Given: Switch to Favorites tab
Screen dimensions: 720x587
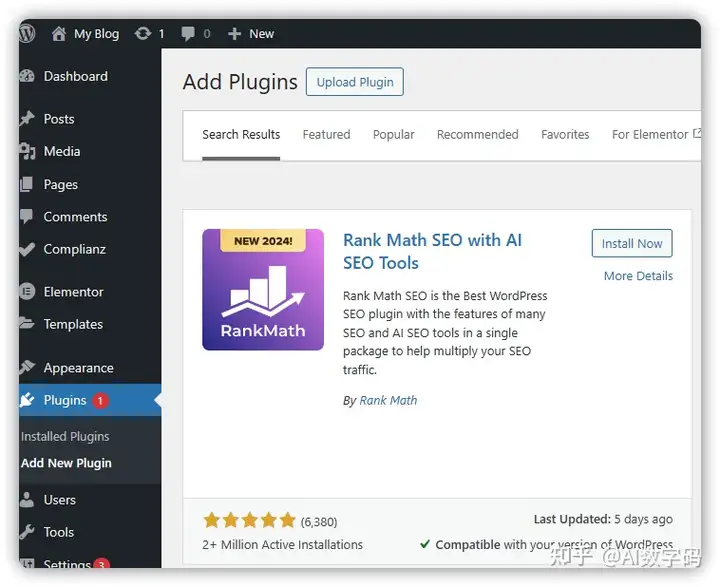Looking at the screenshot, I should pos(565,135).
